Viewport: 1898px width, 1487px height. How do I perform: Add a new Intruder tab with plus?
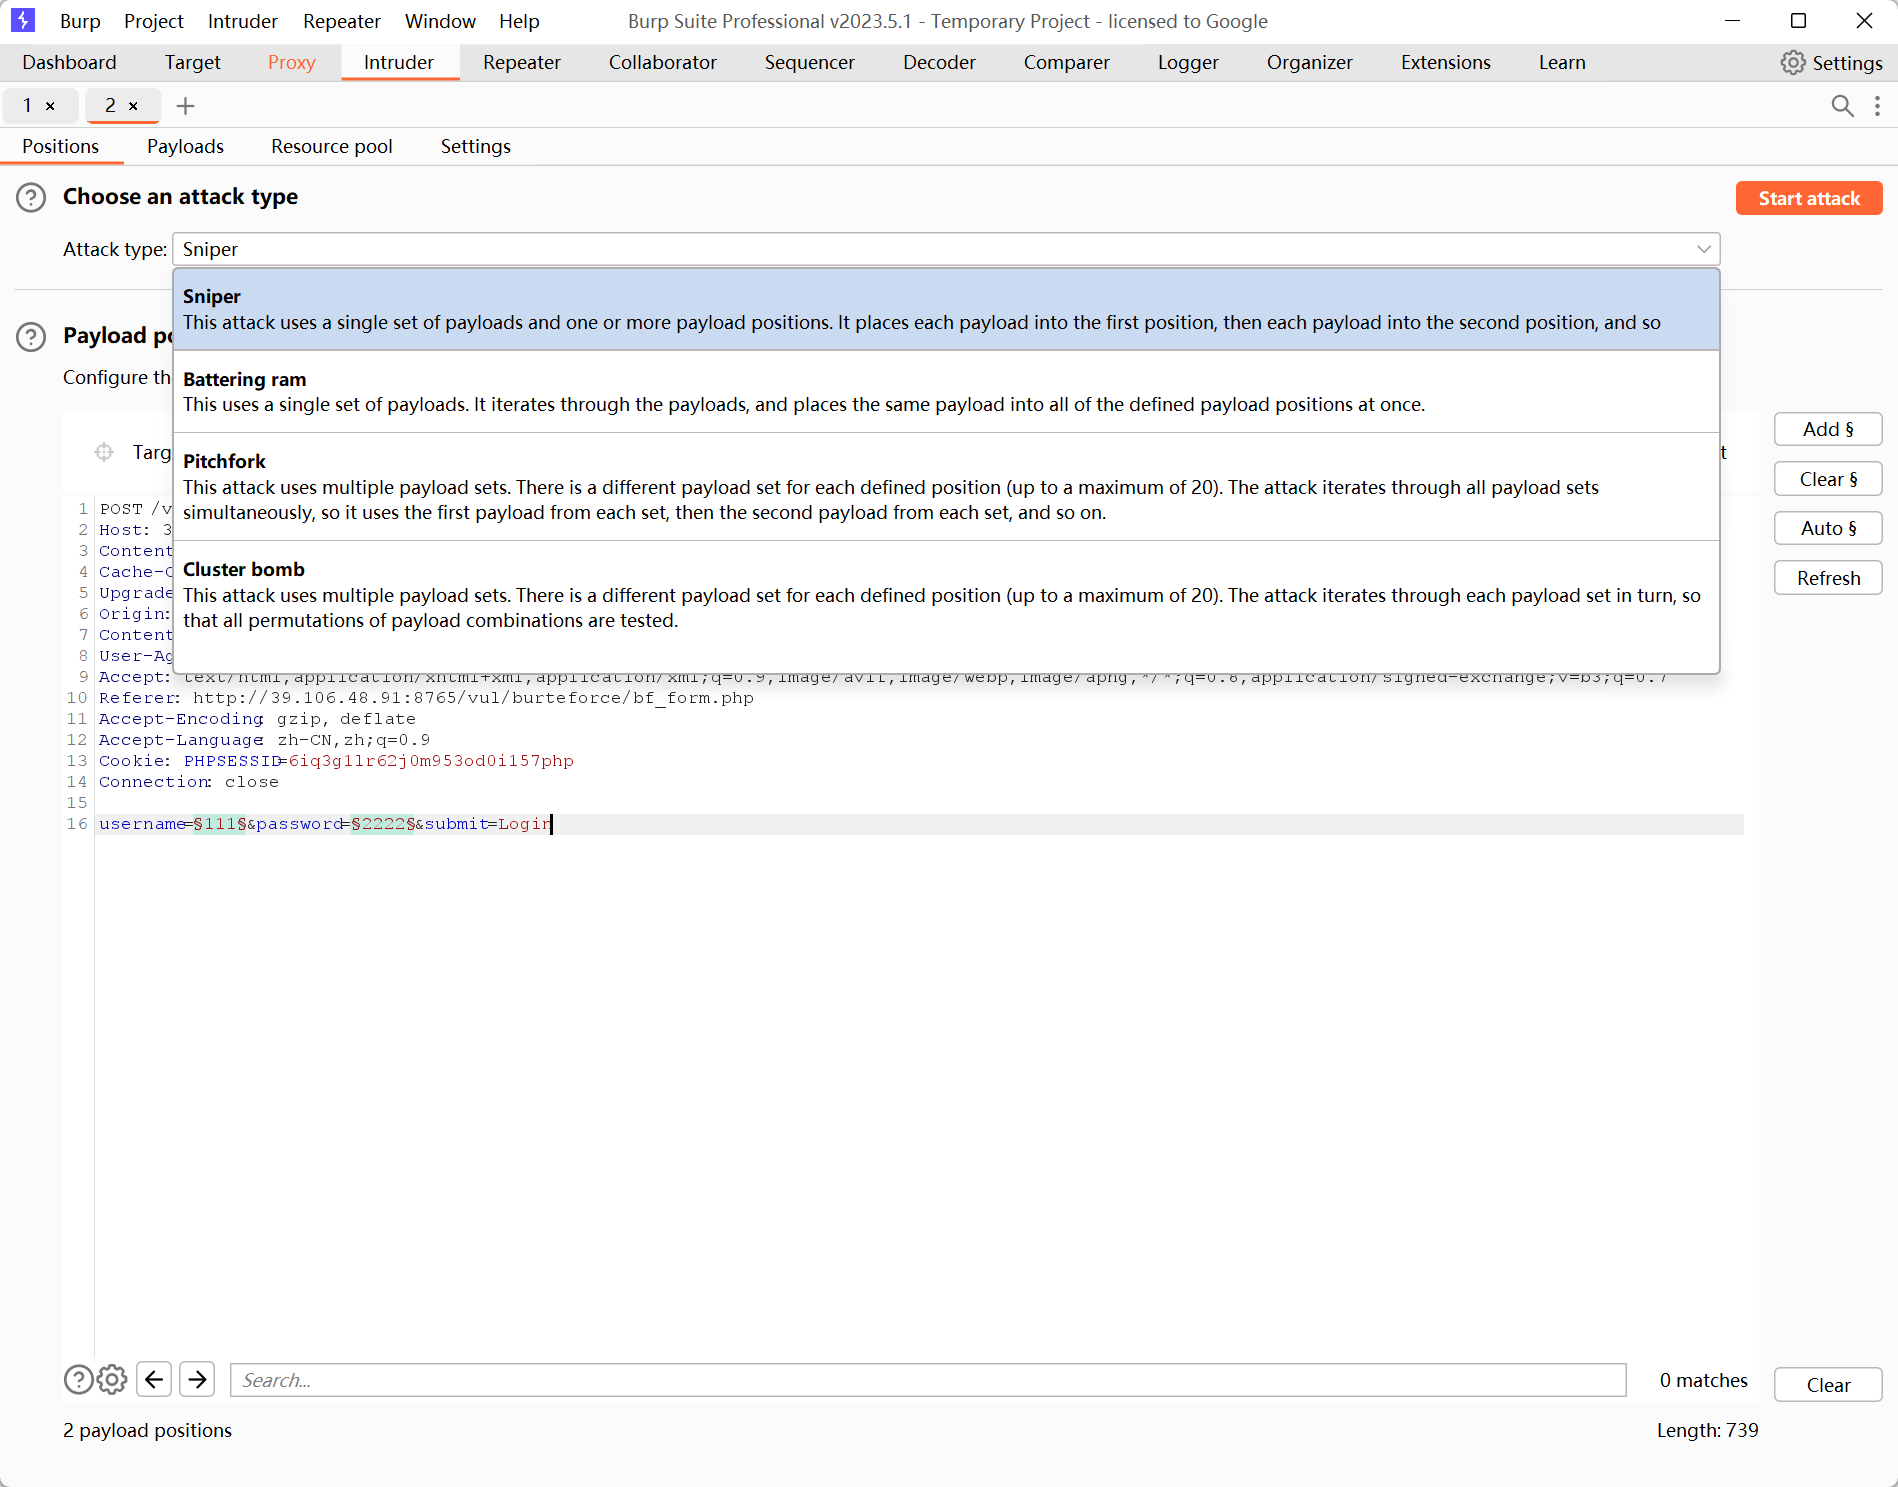pyautogui.click(x=185, y=106)
